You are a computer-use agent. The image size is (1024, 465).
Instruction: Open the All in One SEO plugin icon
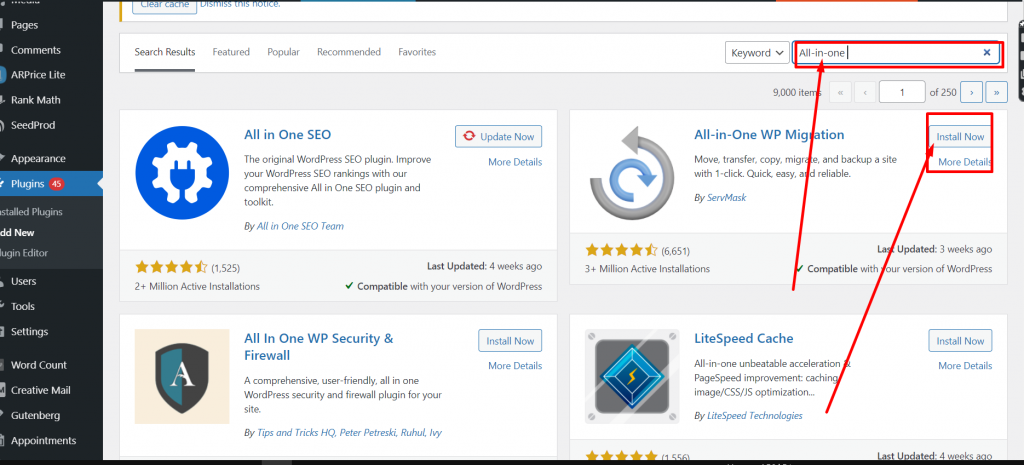[x=182, y=172]
